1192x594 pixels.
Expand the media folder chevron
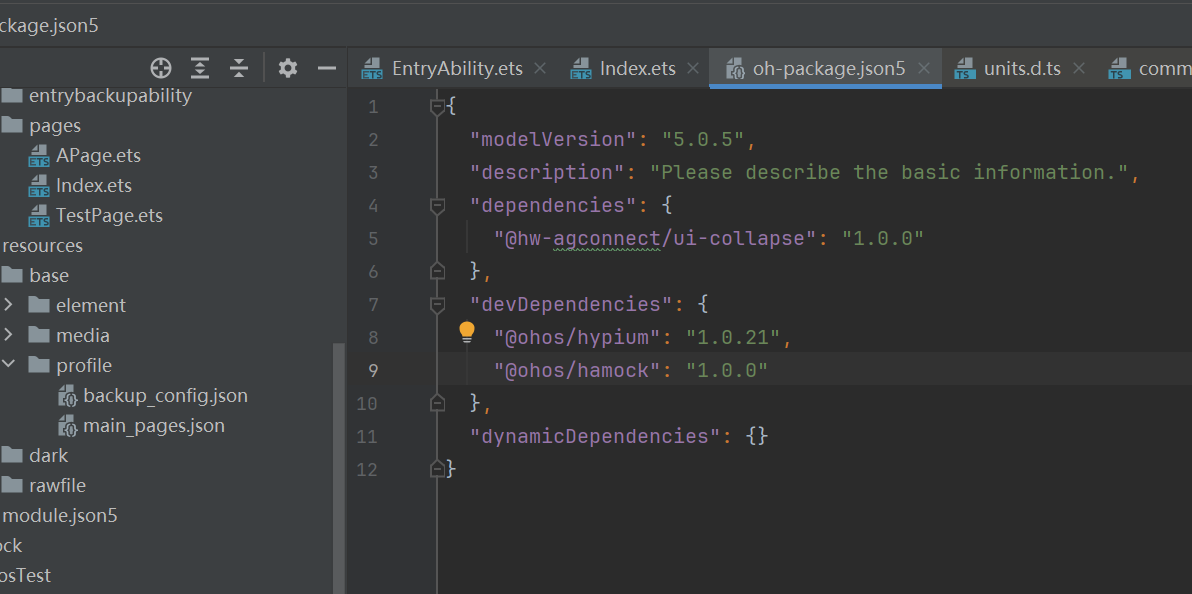(x=8, y=335)
